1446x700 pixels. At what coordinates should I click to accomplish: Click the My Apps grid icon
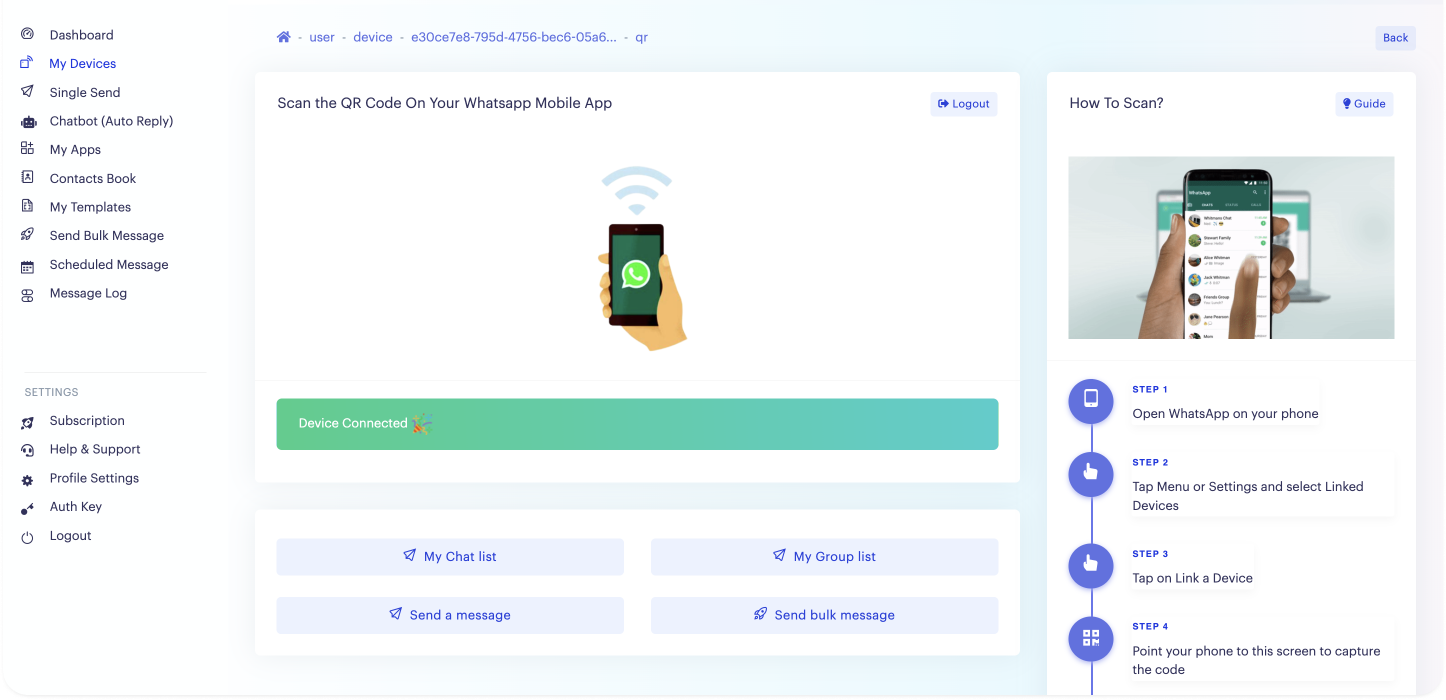28,149
